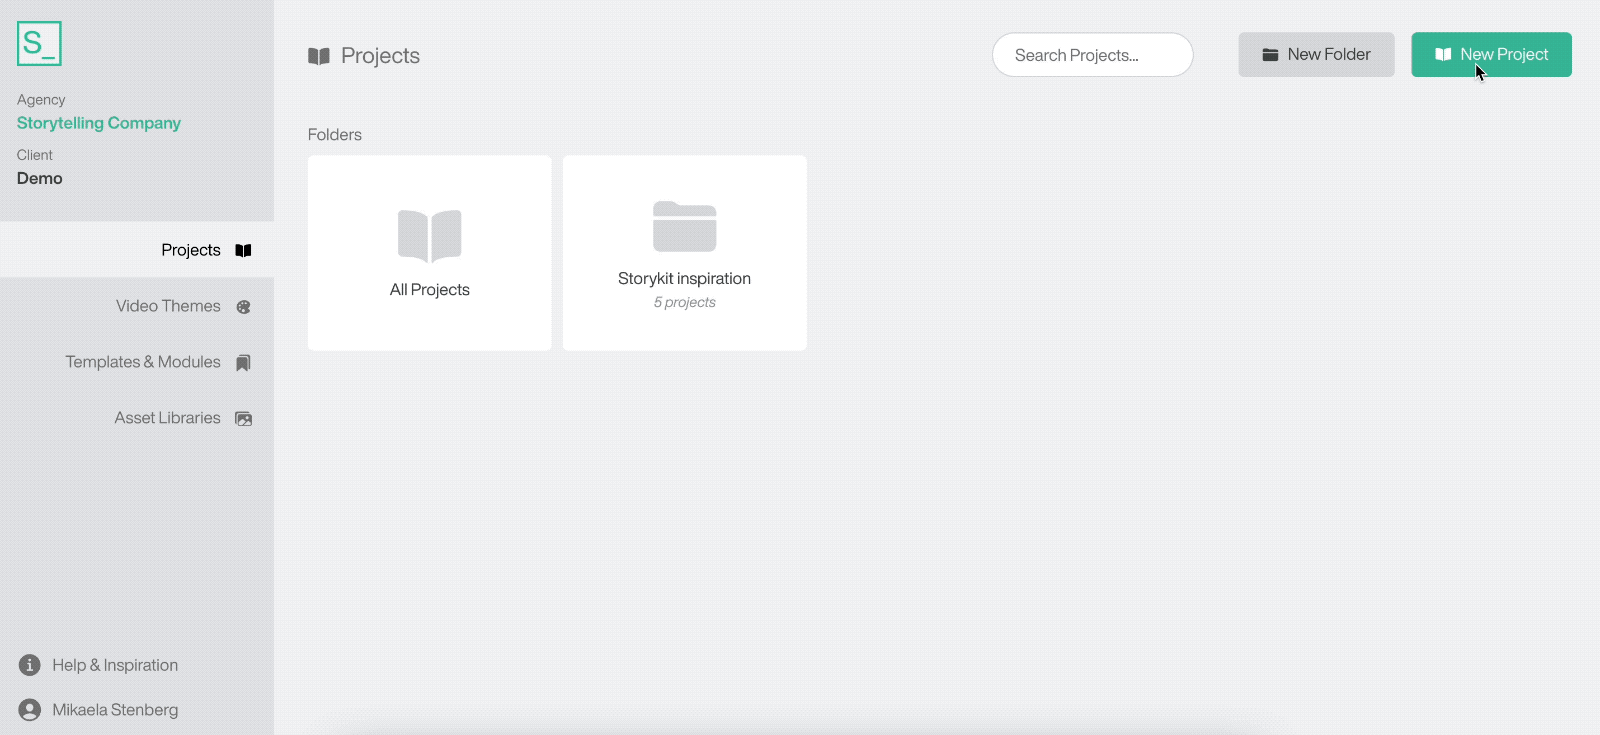Viewport: 1600px width, 735px height.
Task: Open the Storytelling Company agency link
Action: (98, 123)
